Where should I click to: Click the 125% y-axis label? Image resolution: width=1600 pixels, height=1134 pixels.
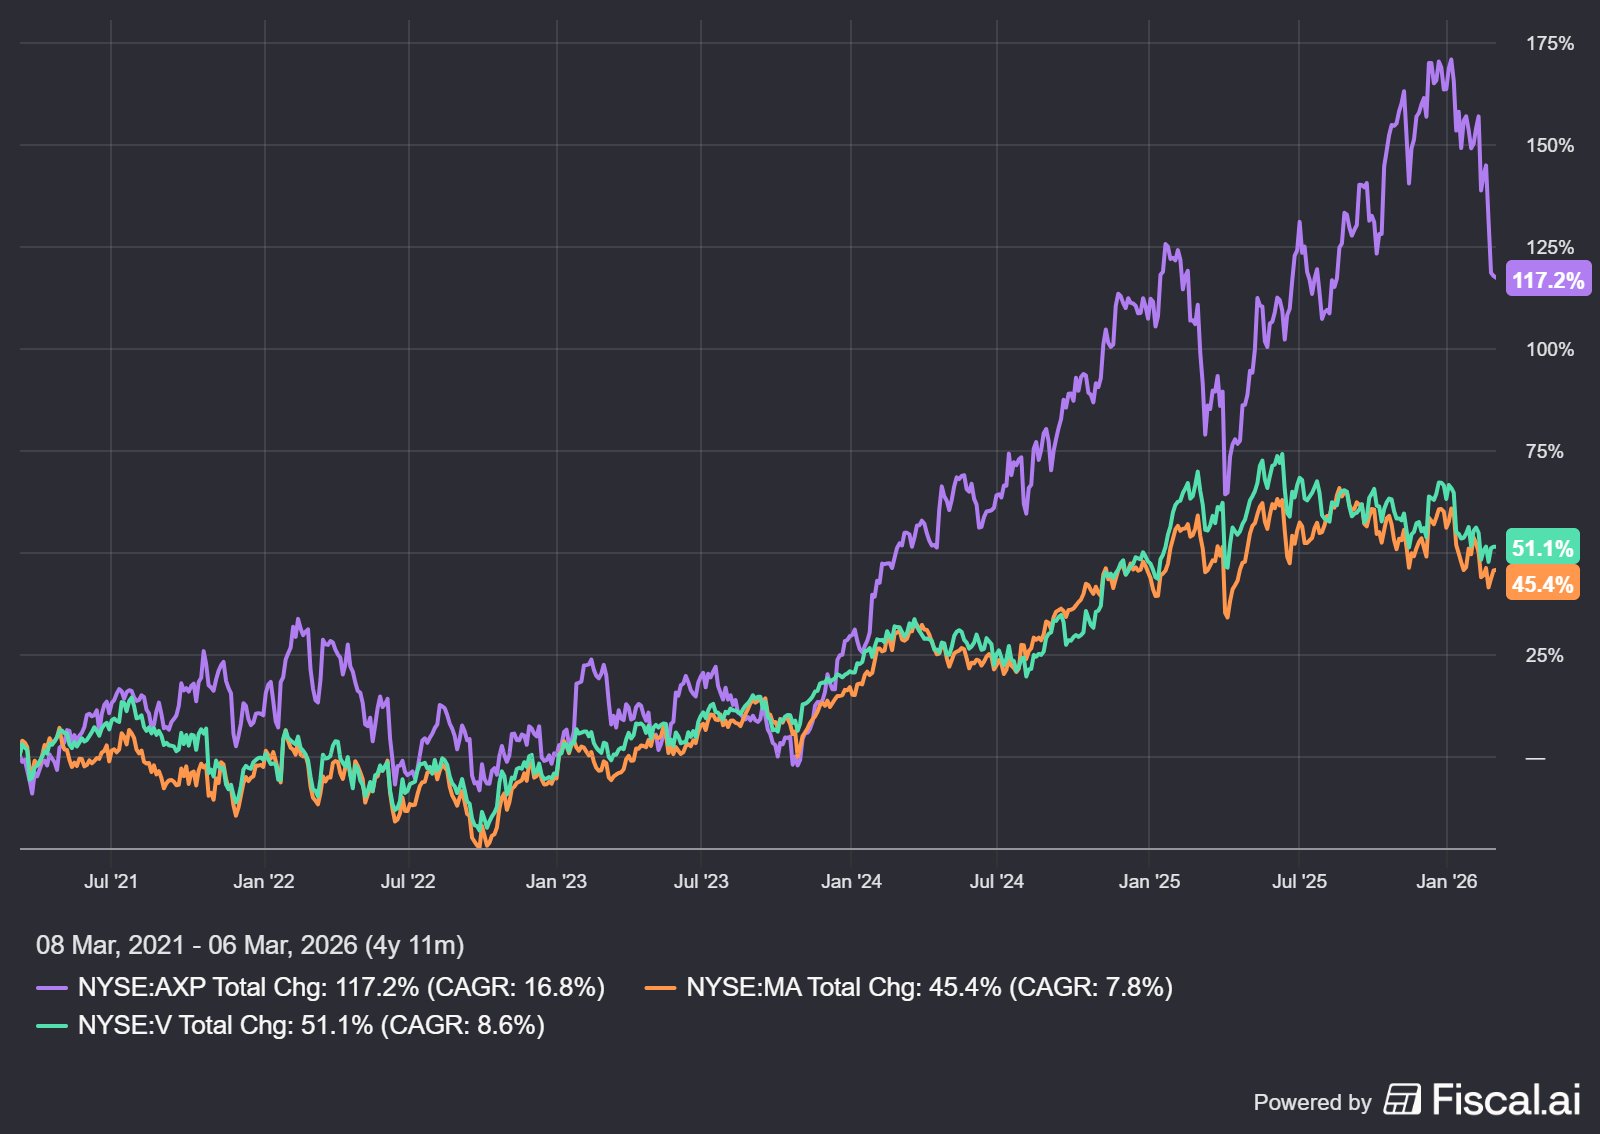point(1549,248)
